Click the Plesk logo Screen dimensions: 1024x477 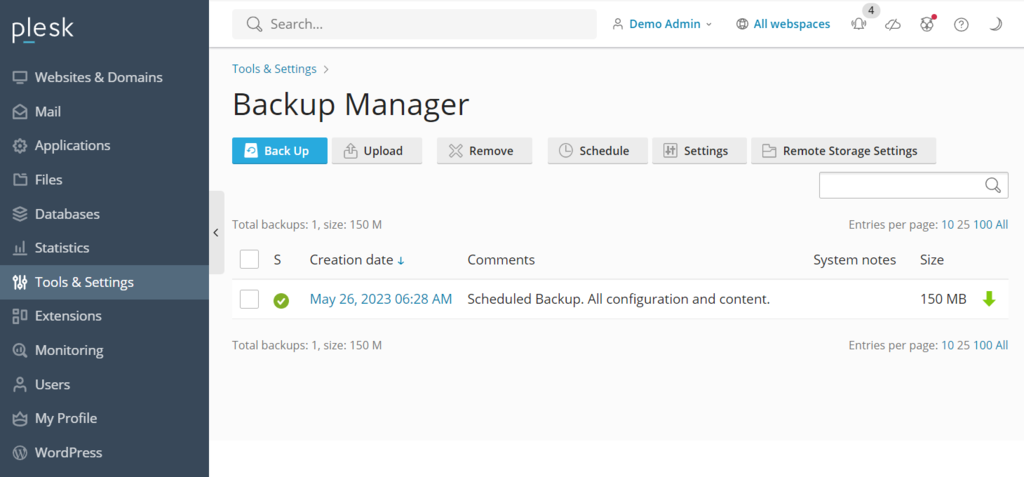coord(43,29)
